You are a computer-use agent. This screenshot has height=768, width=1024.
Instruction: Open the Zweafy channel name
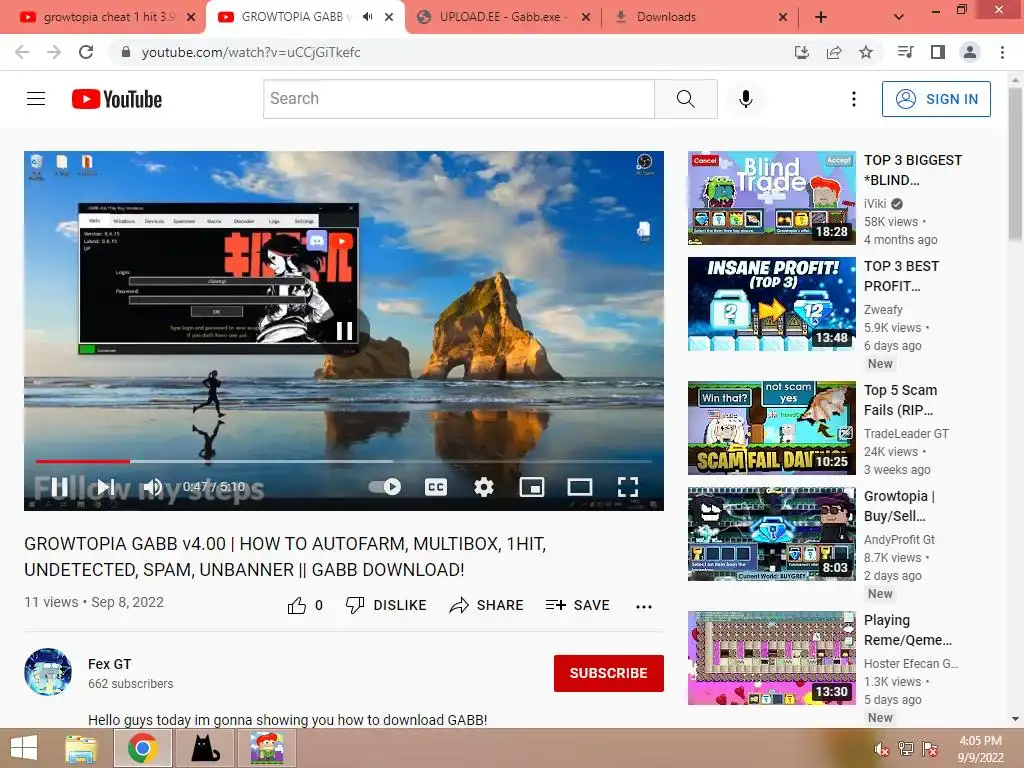[x=883, y=310]
